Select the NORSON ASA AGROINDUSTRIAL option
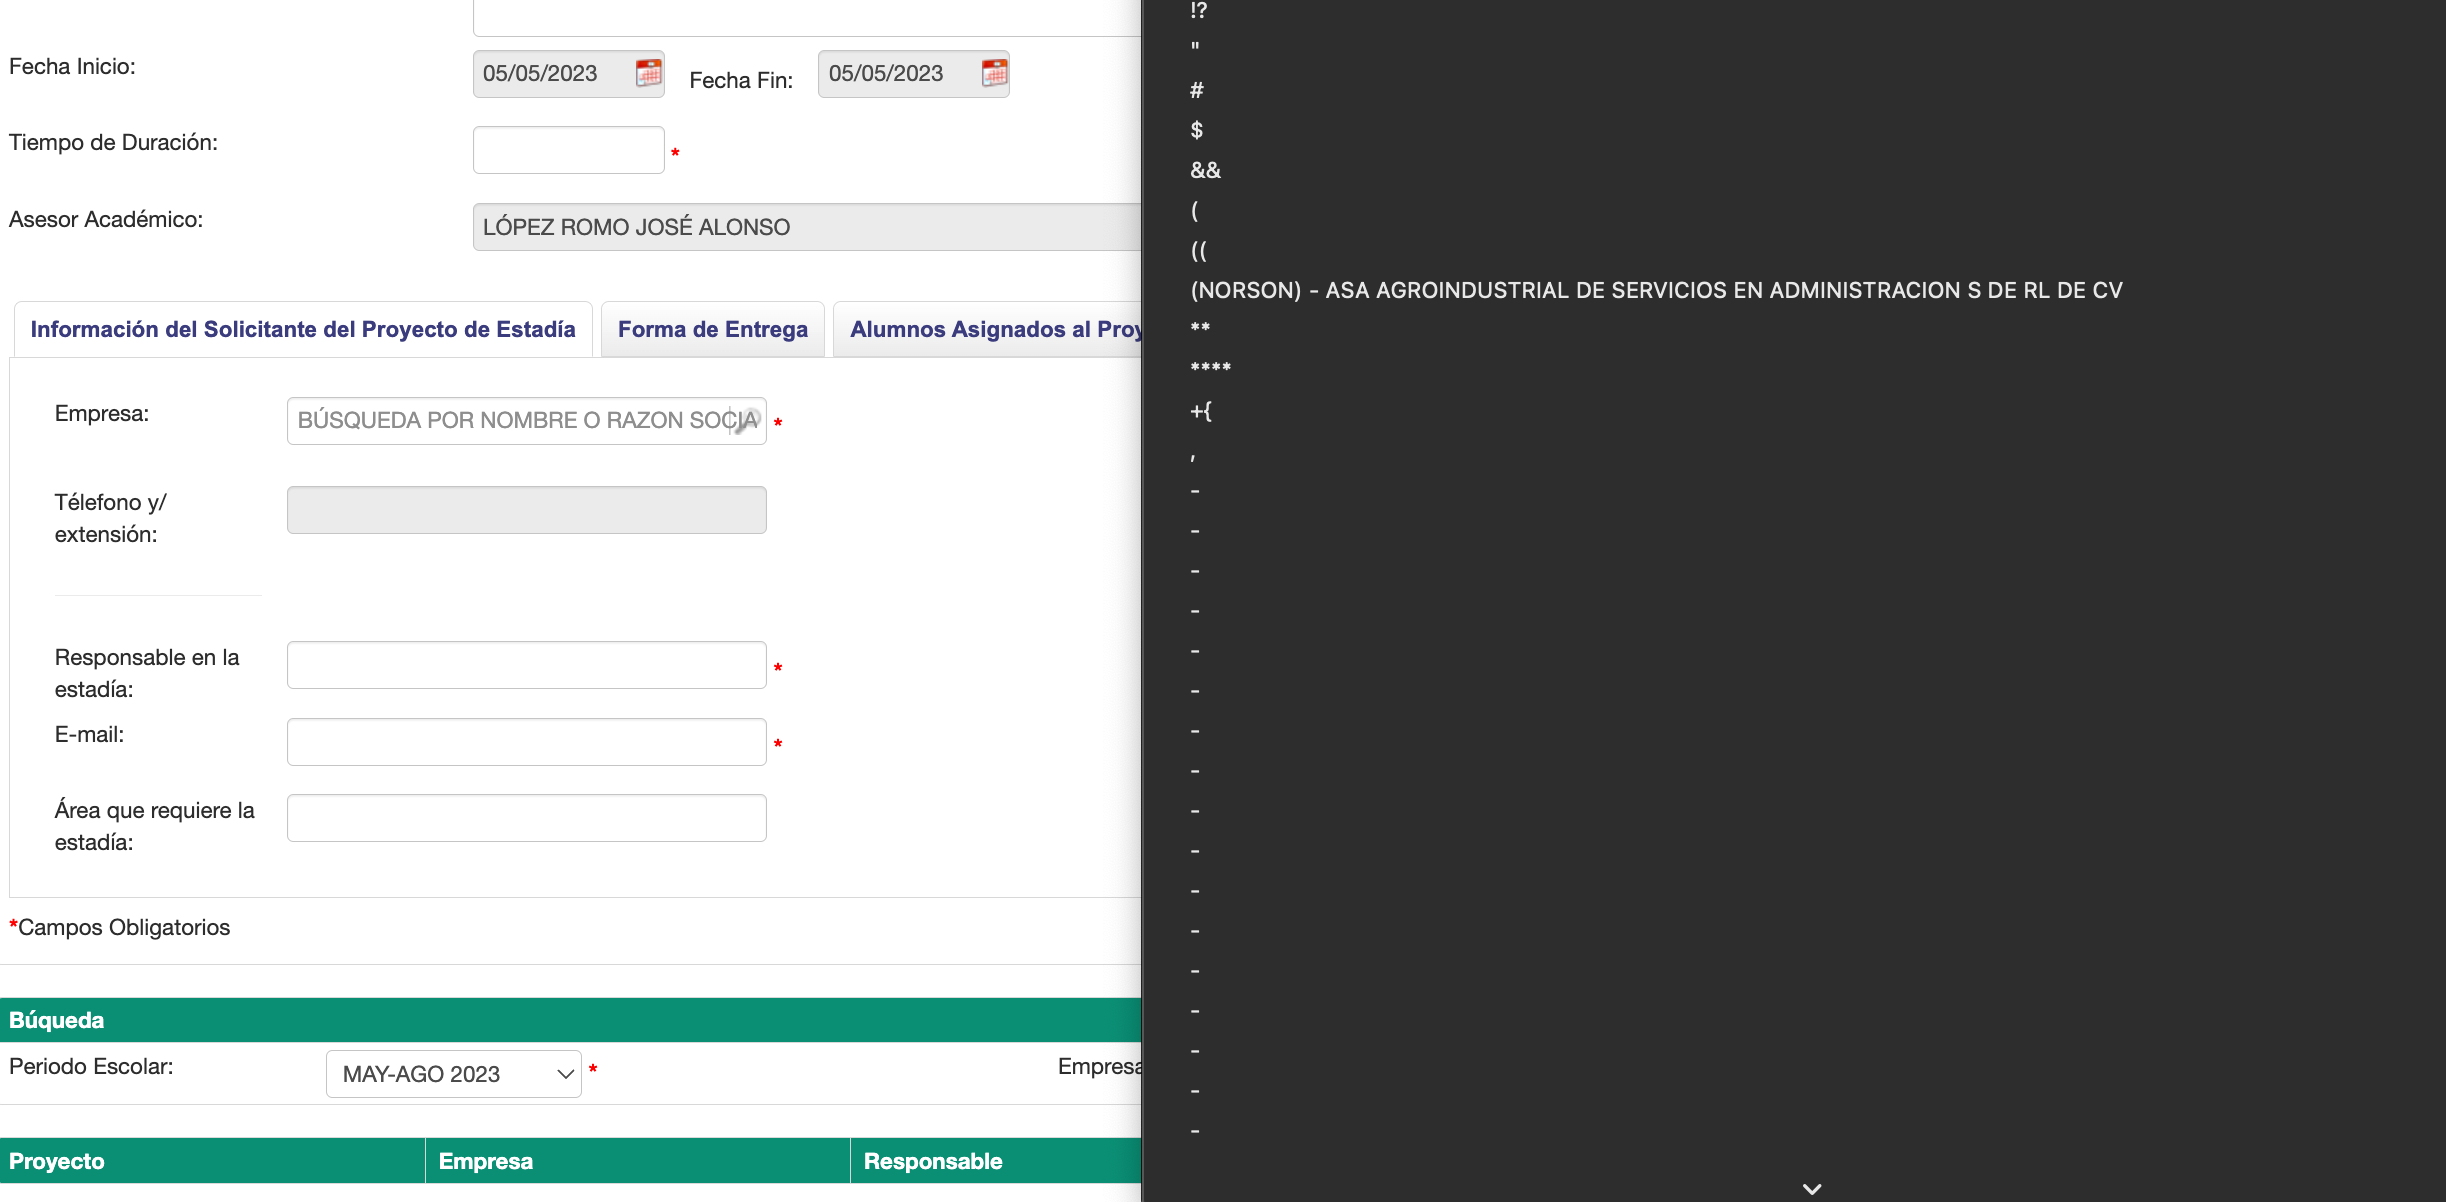This screenshot has height=1202, width=2446. pyautogui.click(x=1656, y=291)
